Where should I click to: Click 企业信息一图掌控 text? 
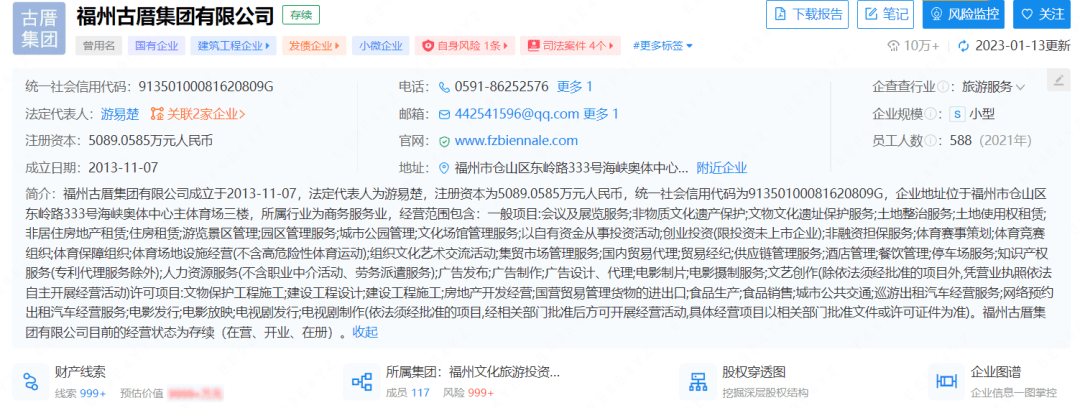click(1013, 394)
